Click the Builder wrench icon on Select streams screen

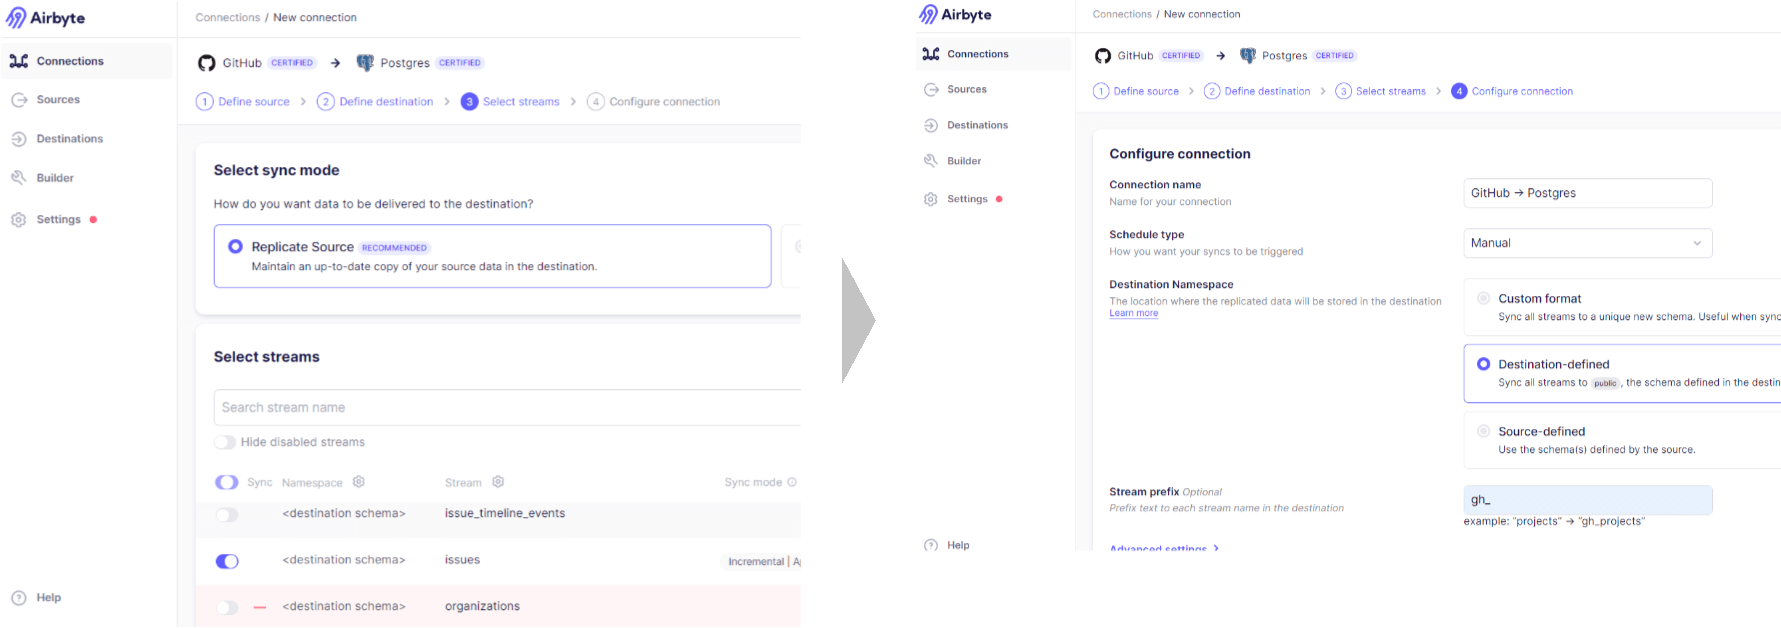point(19,178)
